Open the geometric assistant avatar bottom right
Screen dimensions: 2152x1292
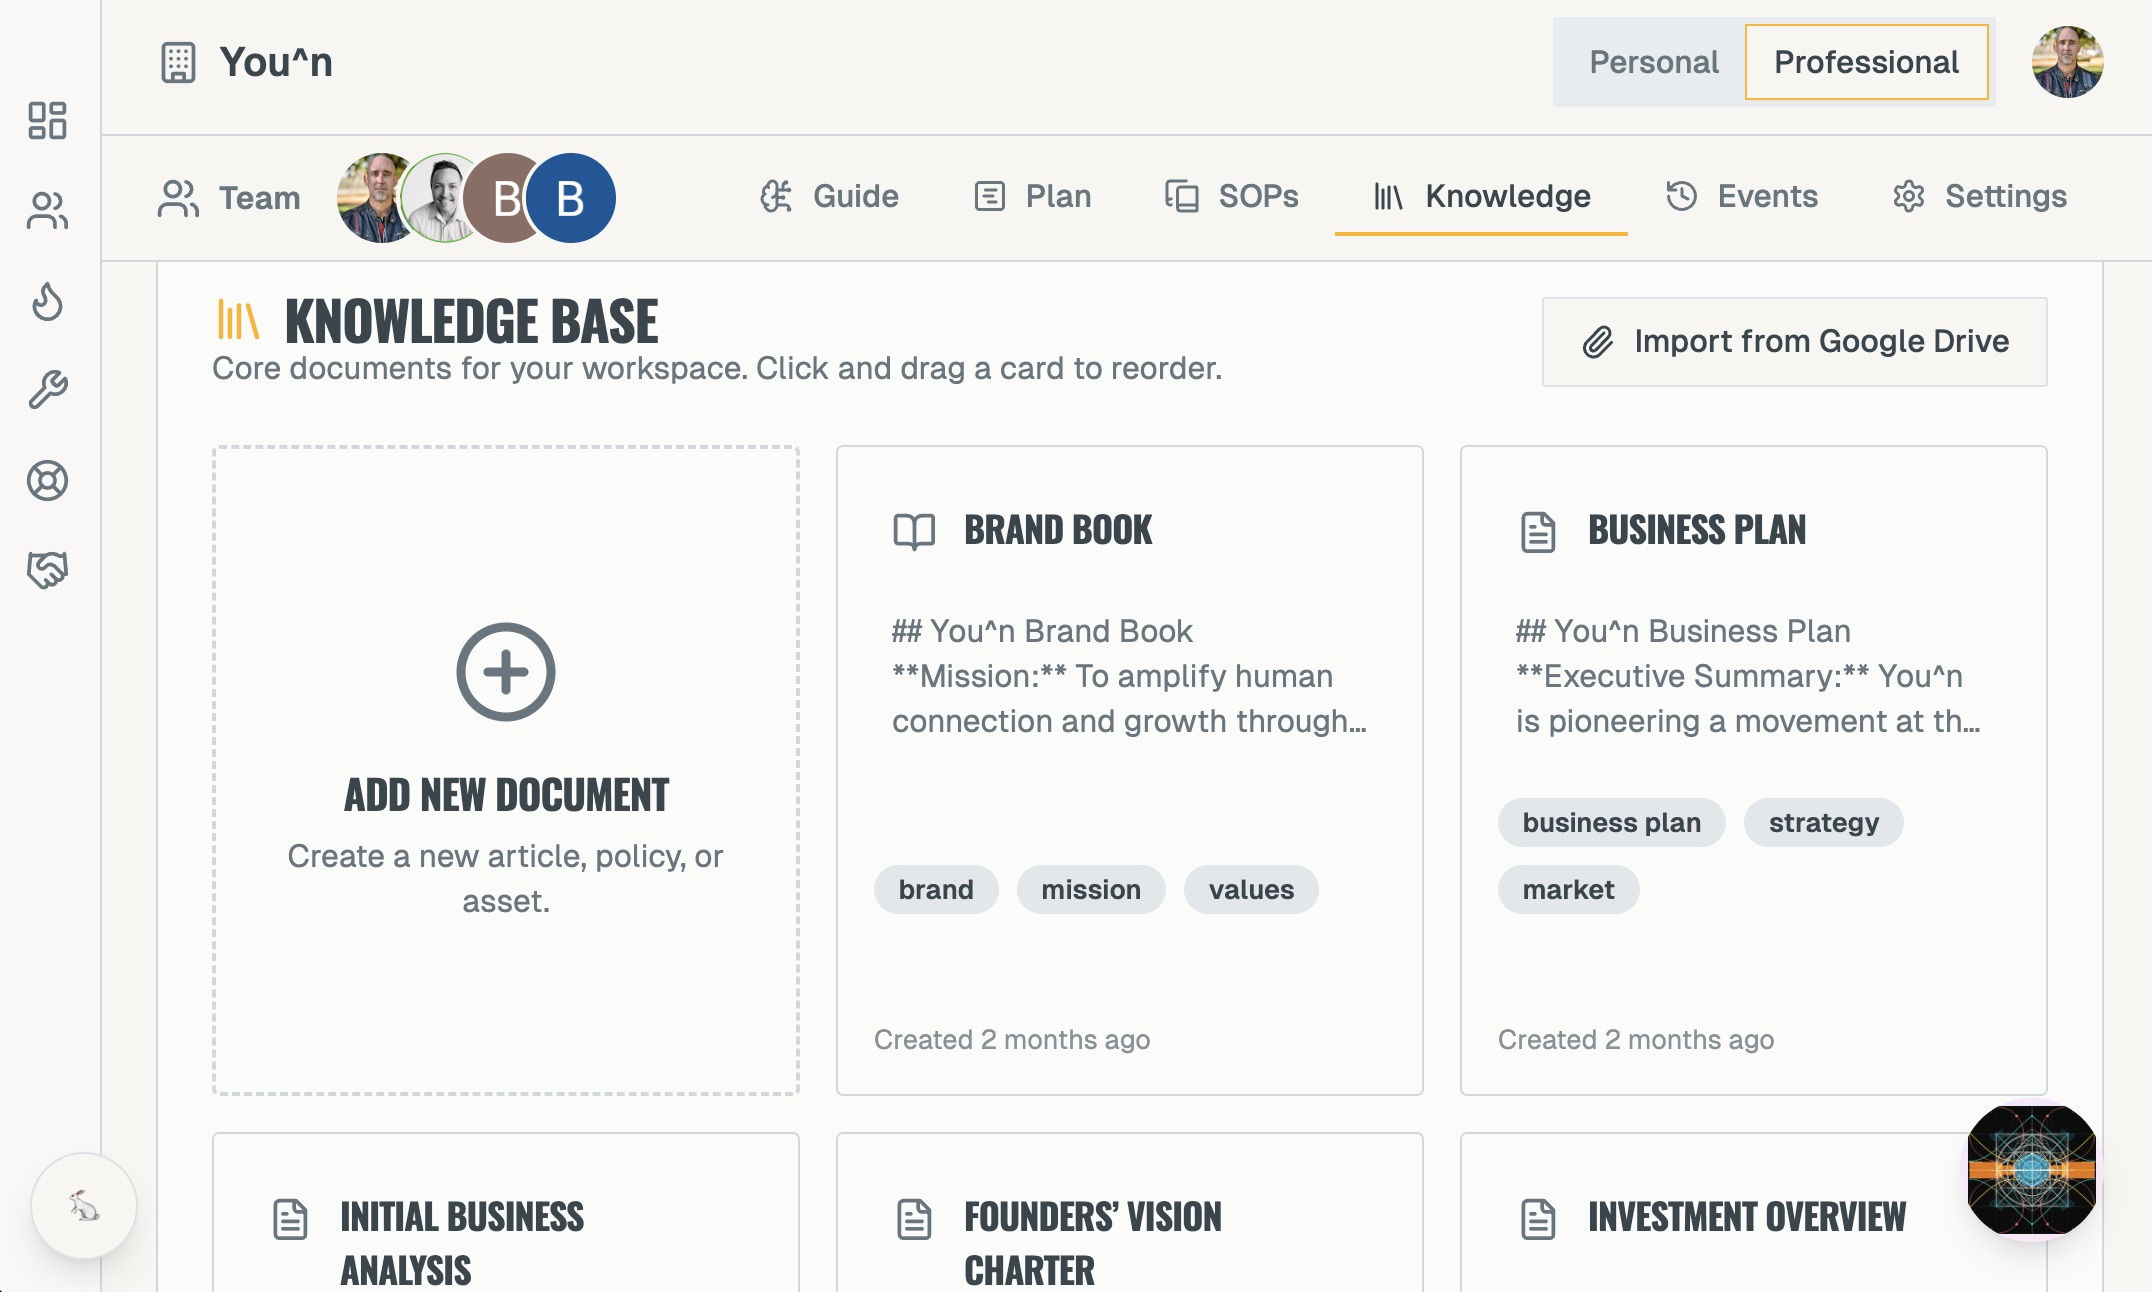coord(2031,1169)
